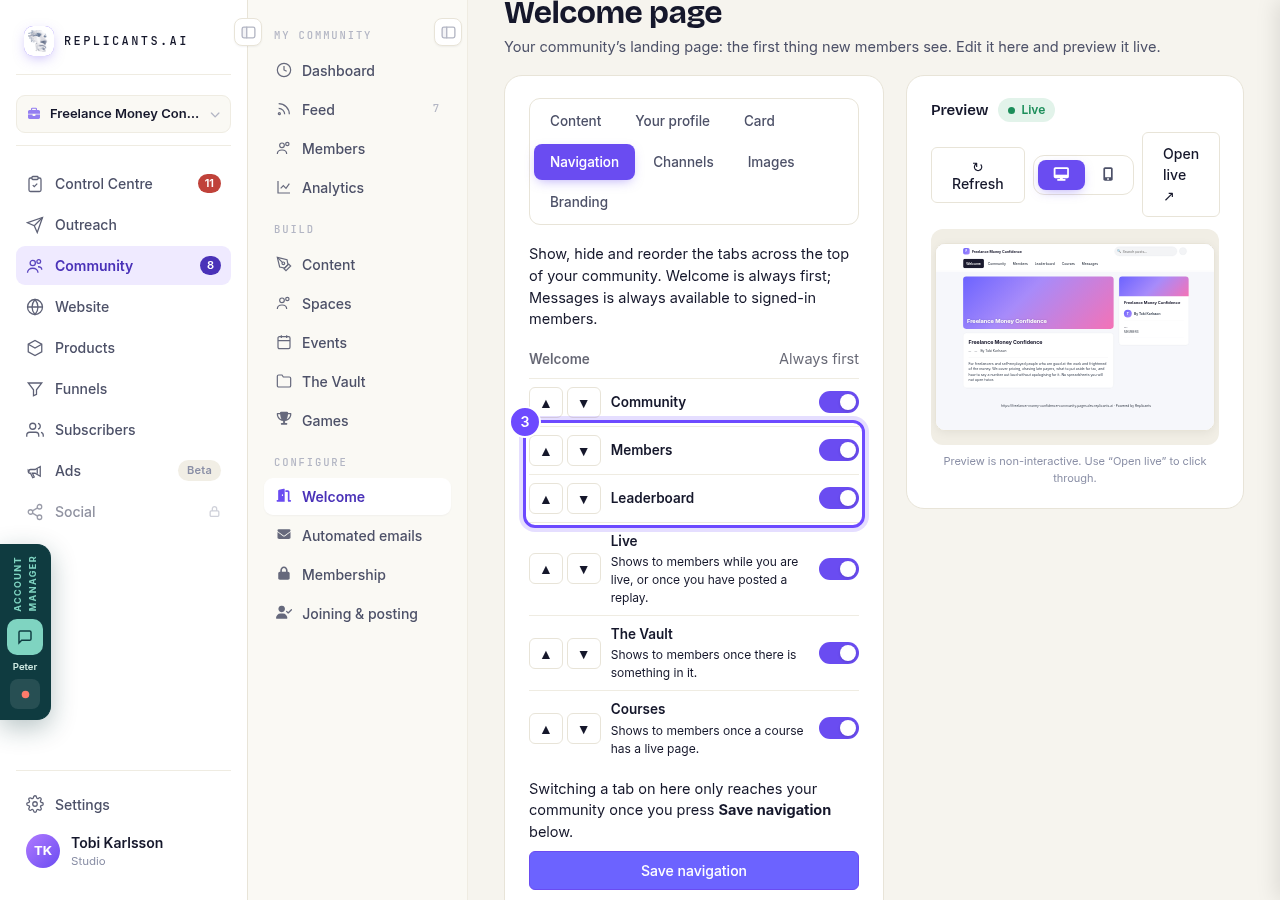Move Live tab down
Screen dimensions: 1280x900
584,569
